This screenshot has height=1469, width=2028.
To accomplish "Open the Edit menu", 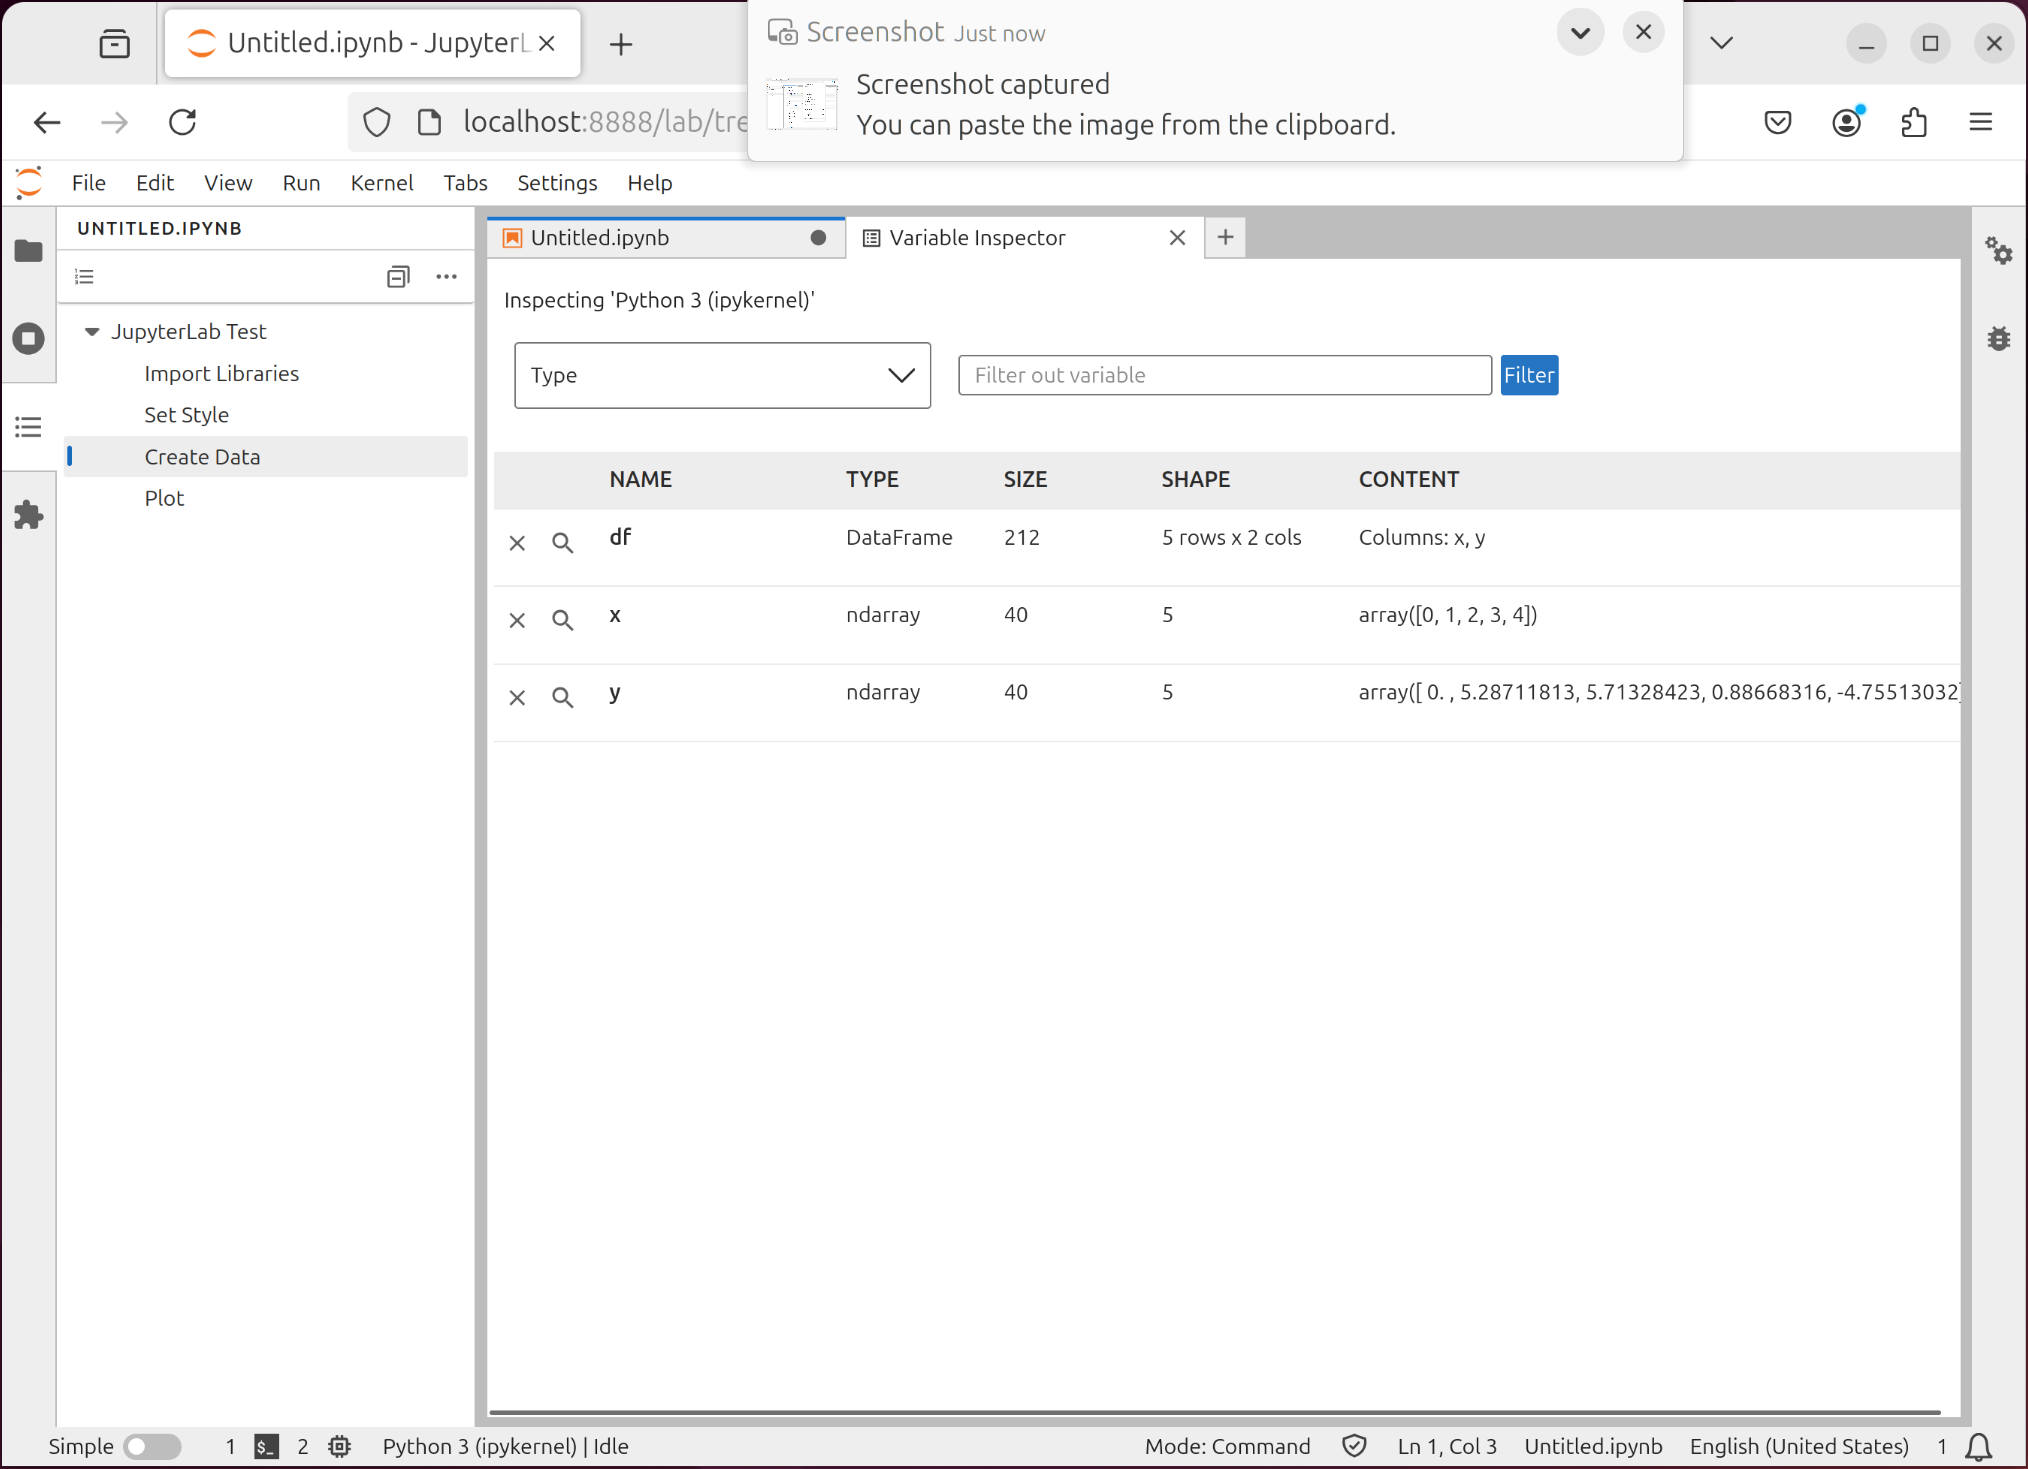I will pyautogui.click(x=155, y=183).
